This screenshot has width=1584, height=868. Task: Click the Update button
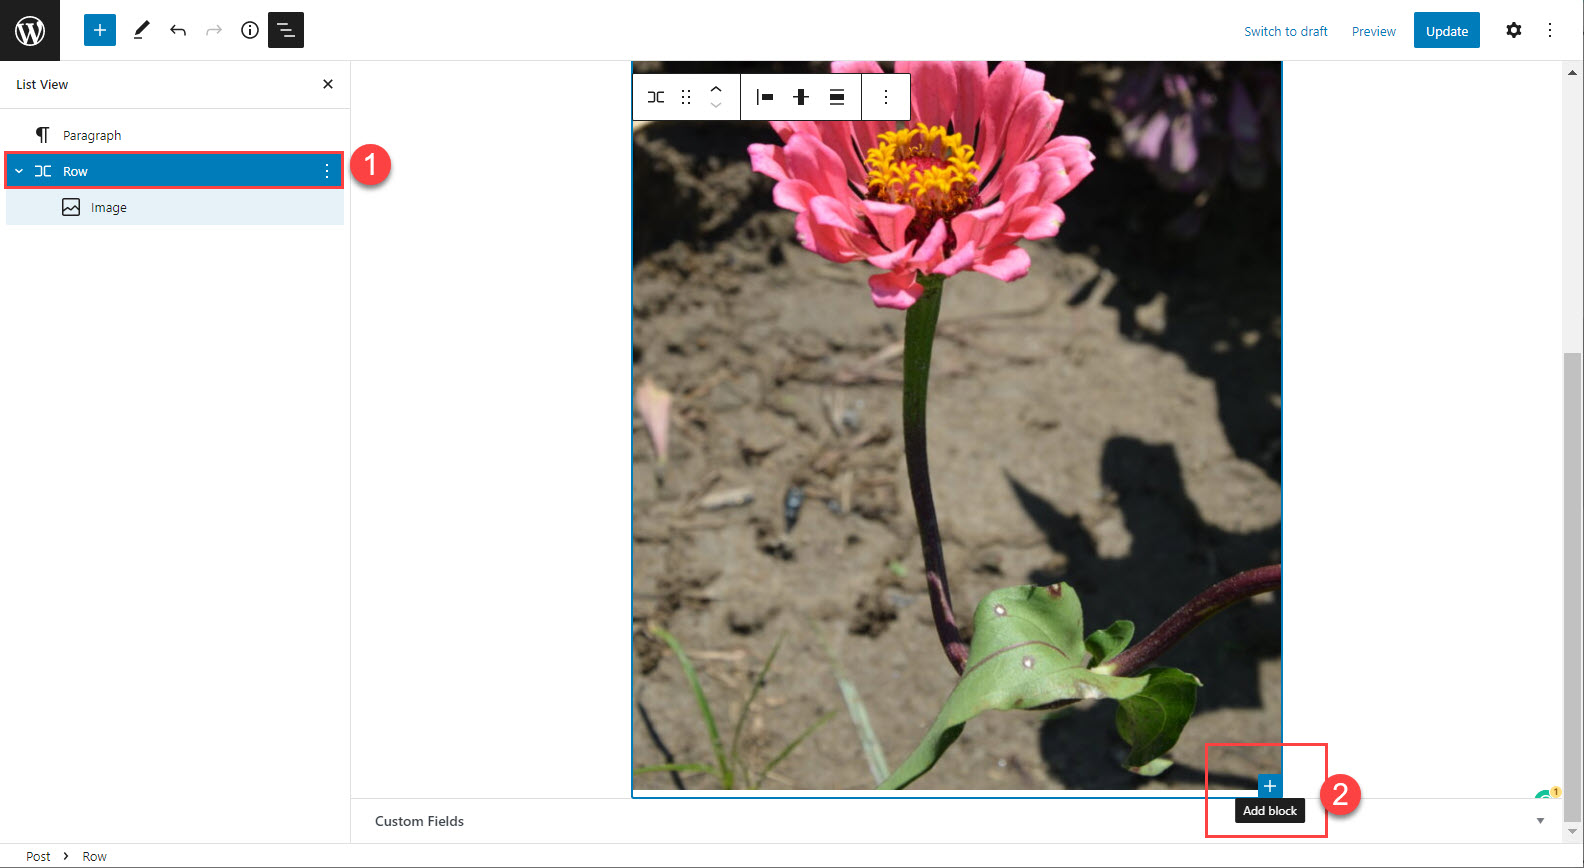tap(1447, 30)
